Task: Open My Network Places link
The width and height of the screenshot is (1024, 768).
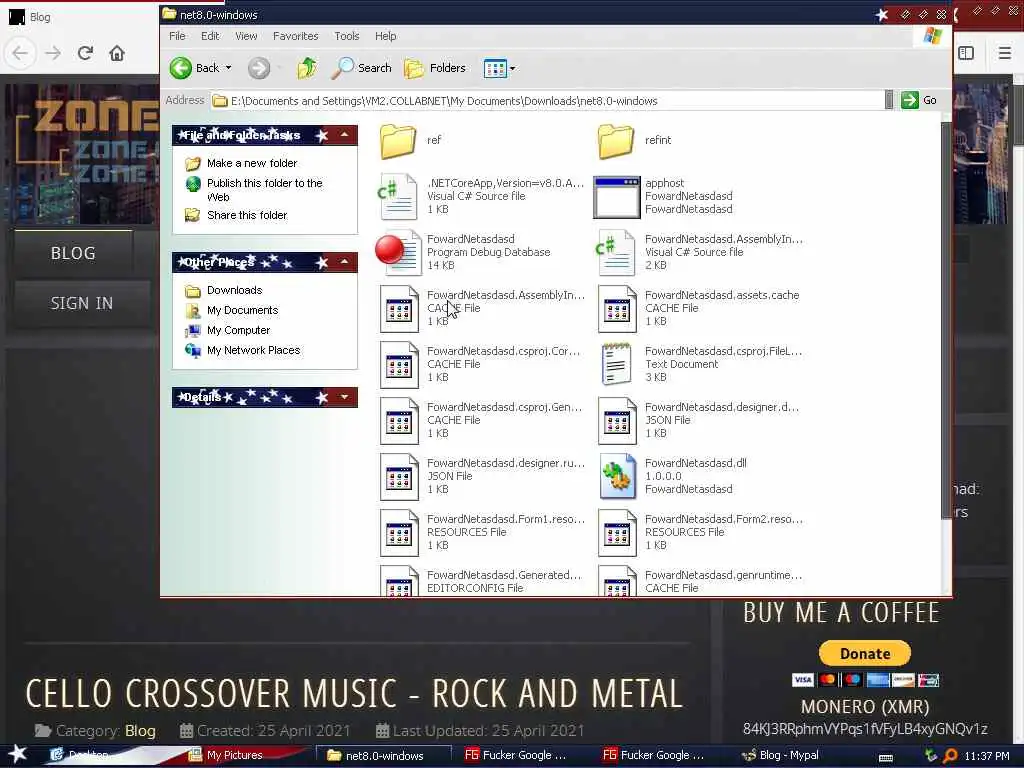Action: pyautogui.click(x=253, y=350)
